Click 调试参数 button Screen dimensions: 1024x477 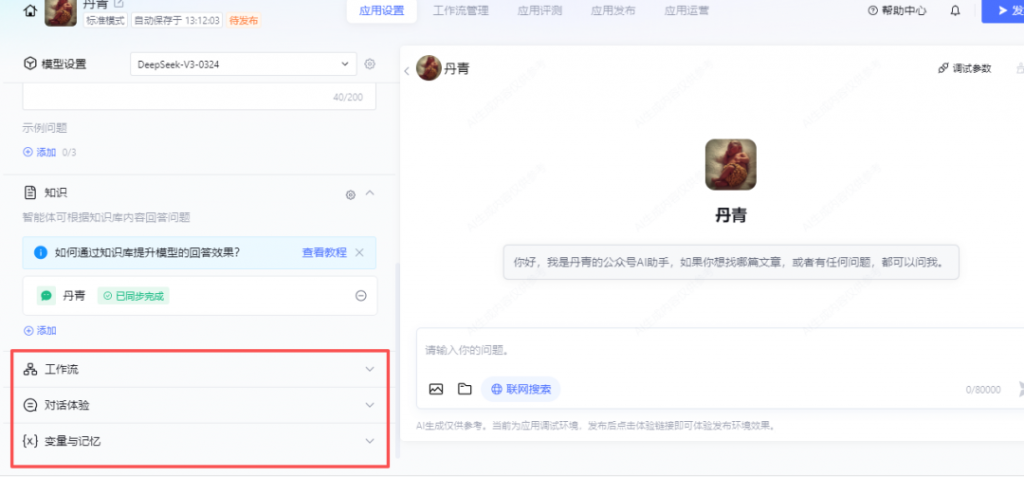click(965, 68)
